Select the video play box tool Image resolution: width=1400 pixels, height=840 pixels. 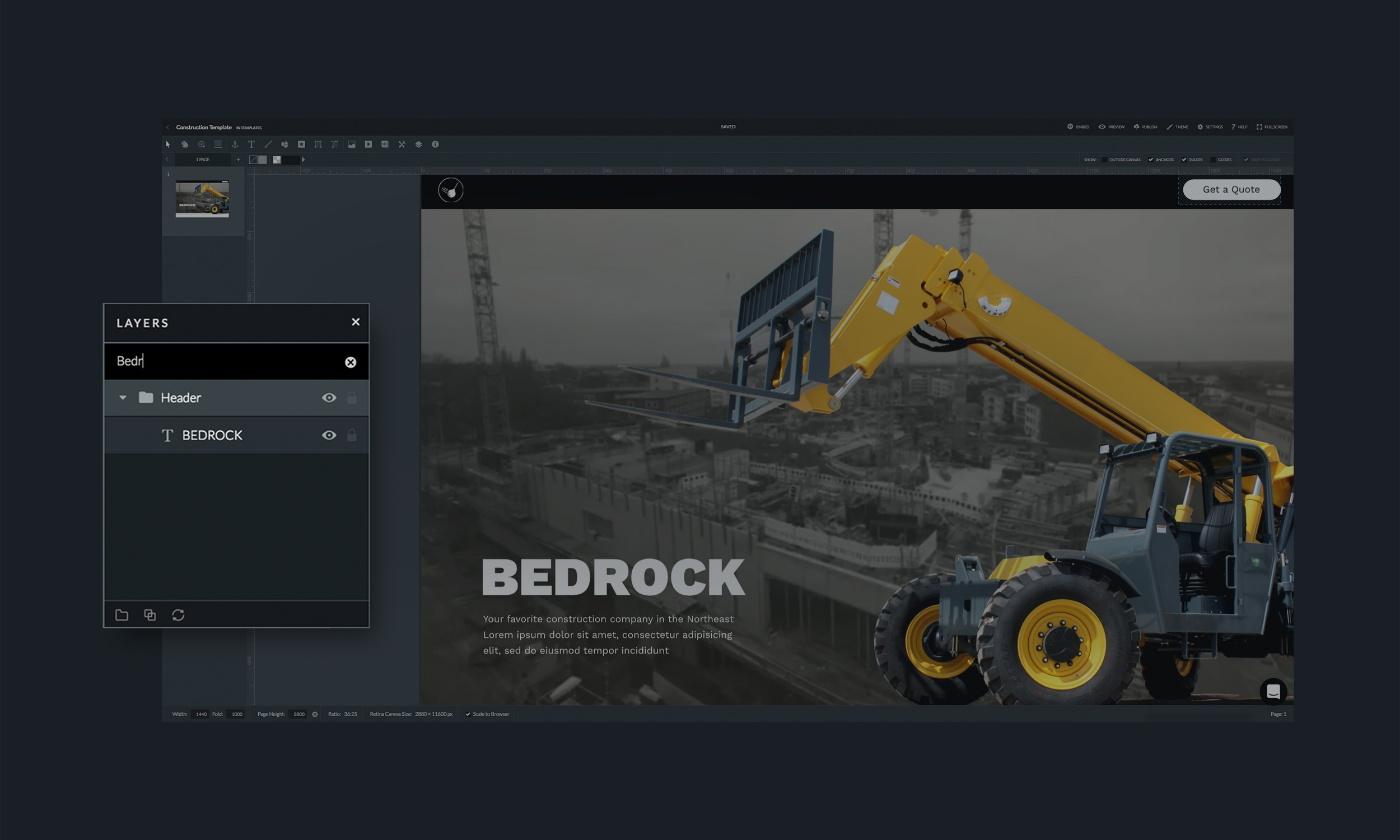pyautogui.click(x=368, y=144)
